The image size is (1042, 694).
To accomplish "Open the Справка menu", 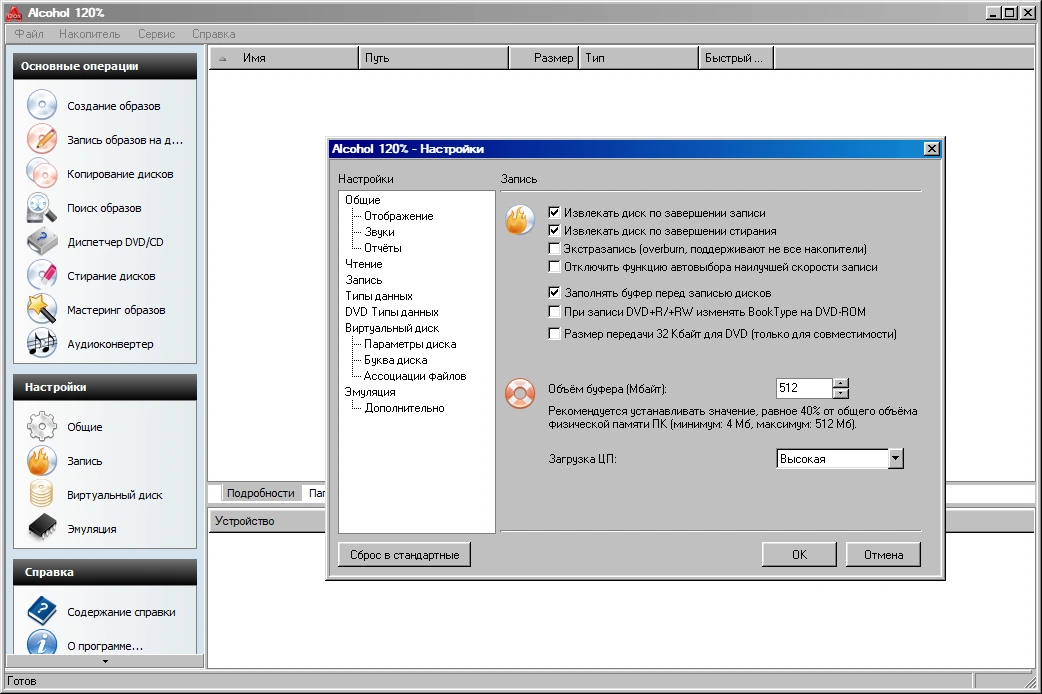I will (214, 34).
